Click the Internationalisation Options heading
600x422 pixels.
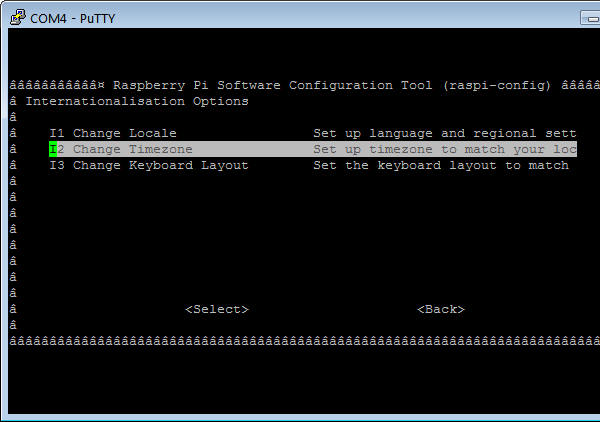(x=137, y=101)
